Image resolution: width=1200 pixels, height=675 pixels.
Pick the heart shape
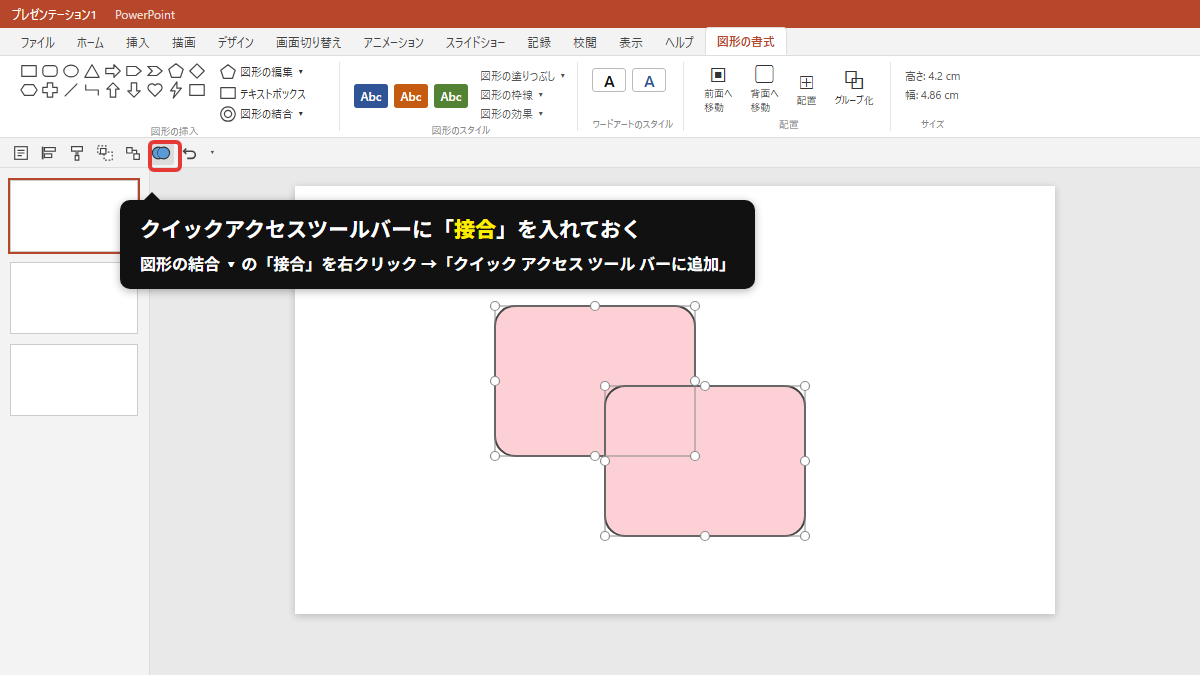point(155,90)
